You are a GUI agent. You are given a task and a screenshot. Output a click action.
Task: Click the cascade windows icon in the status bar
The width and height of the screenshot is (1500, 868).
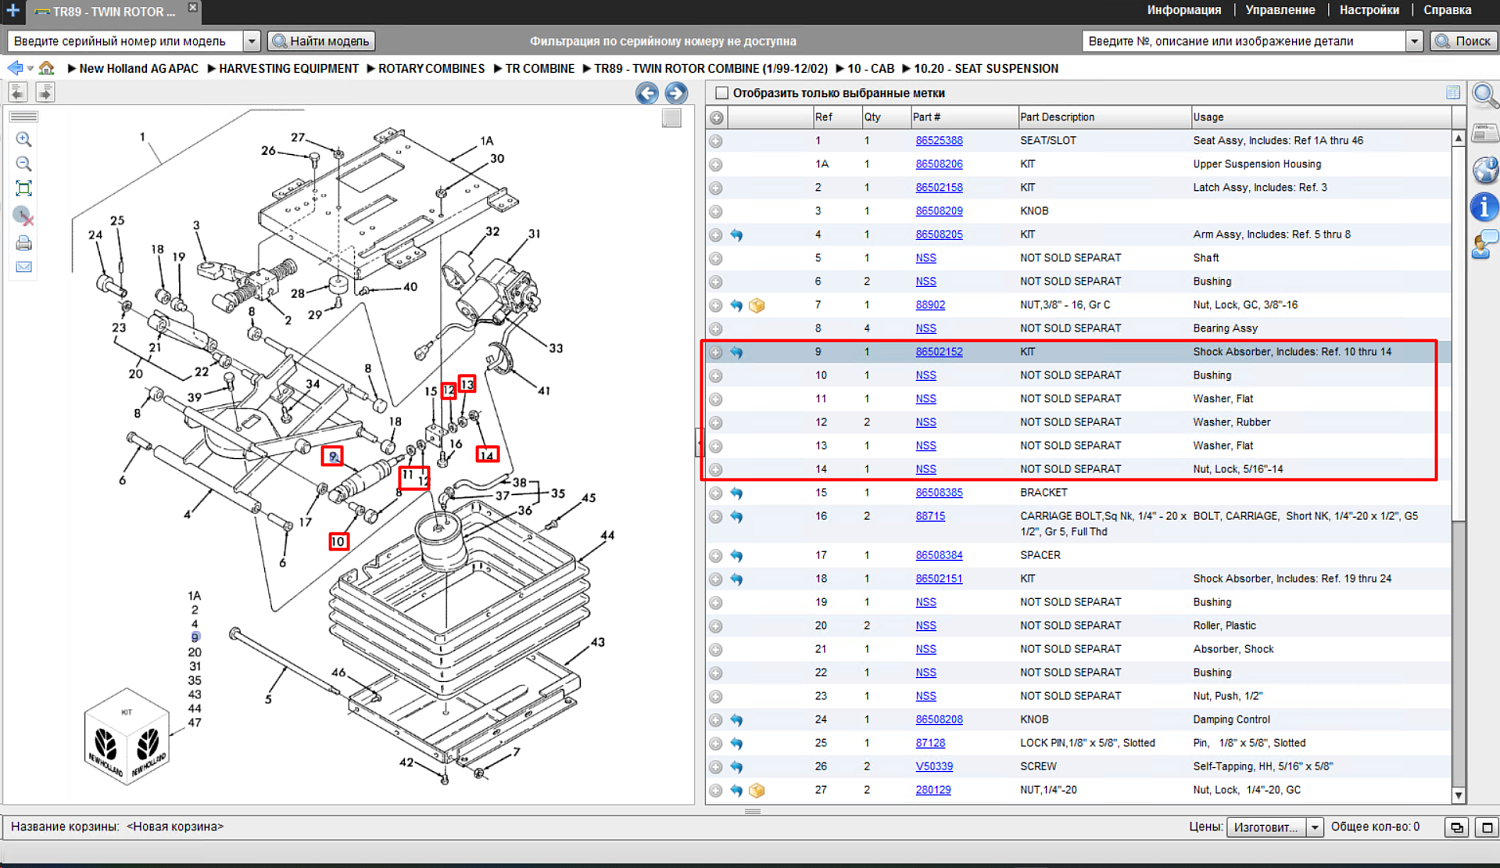click(x=1457, y=828)
